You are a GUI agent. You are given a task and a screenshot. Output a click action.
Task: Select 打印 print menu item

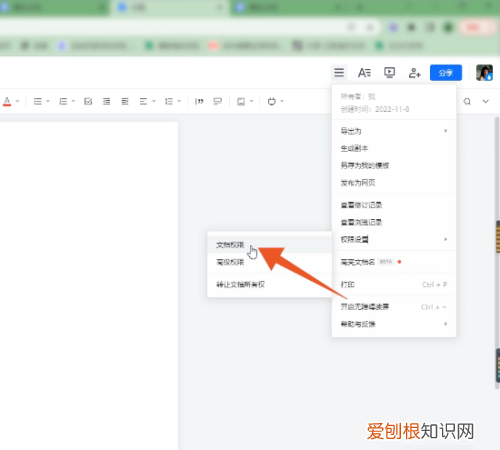(394, 285)
